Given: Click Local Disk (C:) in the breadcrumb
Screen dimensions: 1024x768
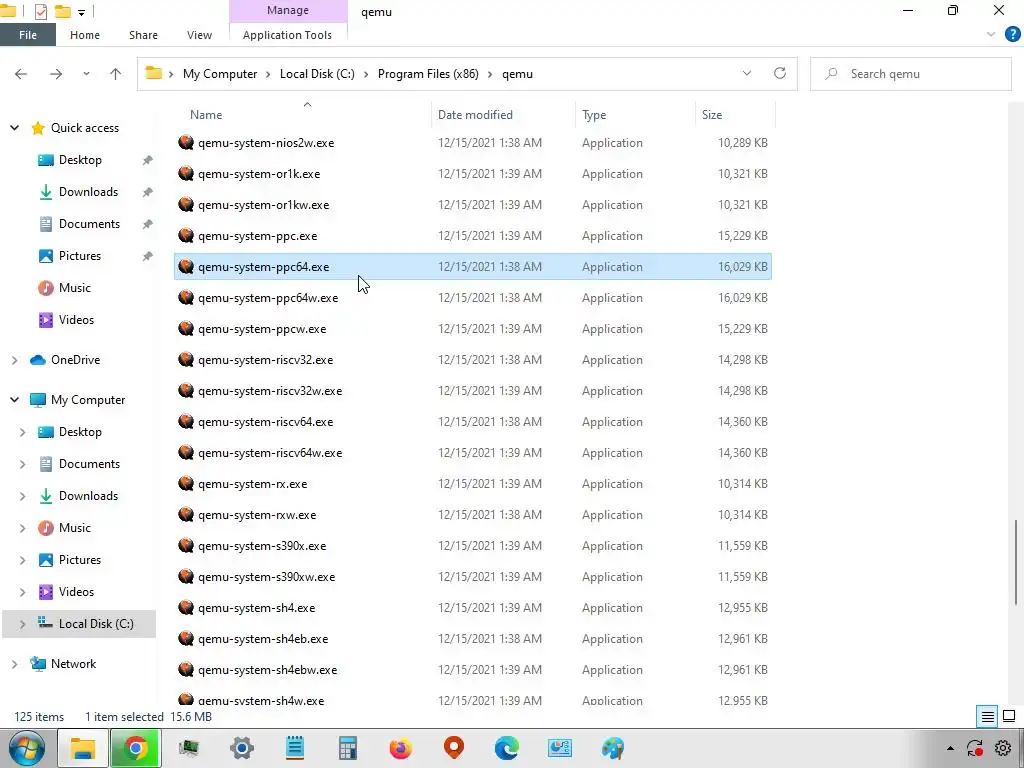Looking at the screenshot, I should pyautogui.click(x=317, y=74).
